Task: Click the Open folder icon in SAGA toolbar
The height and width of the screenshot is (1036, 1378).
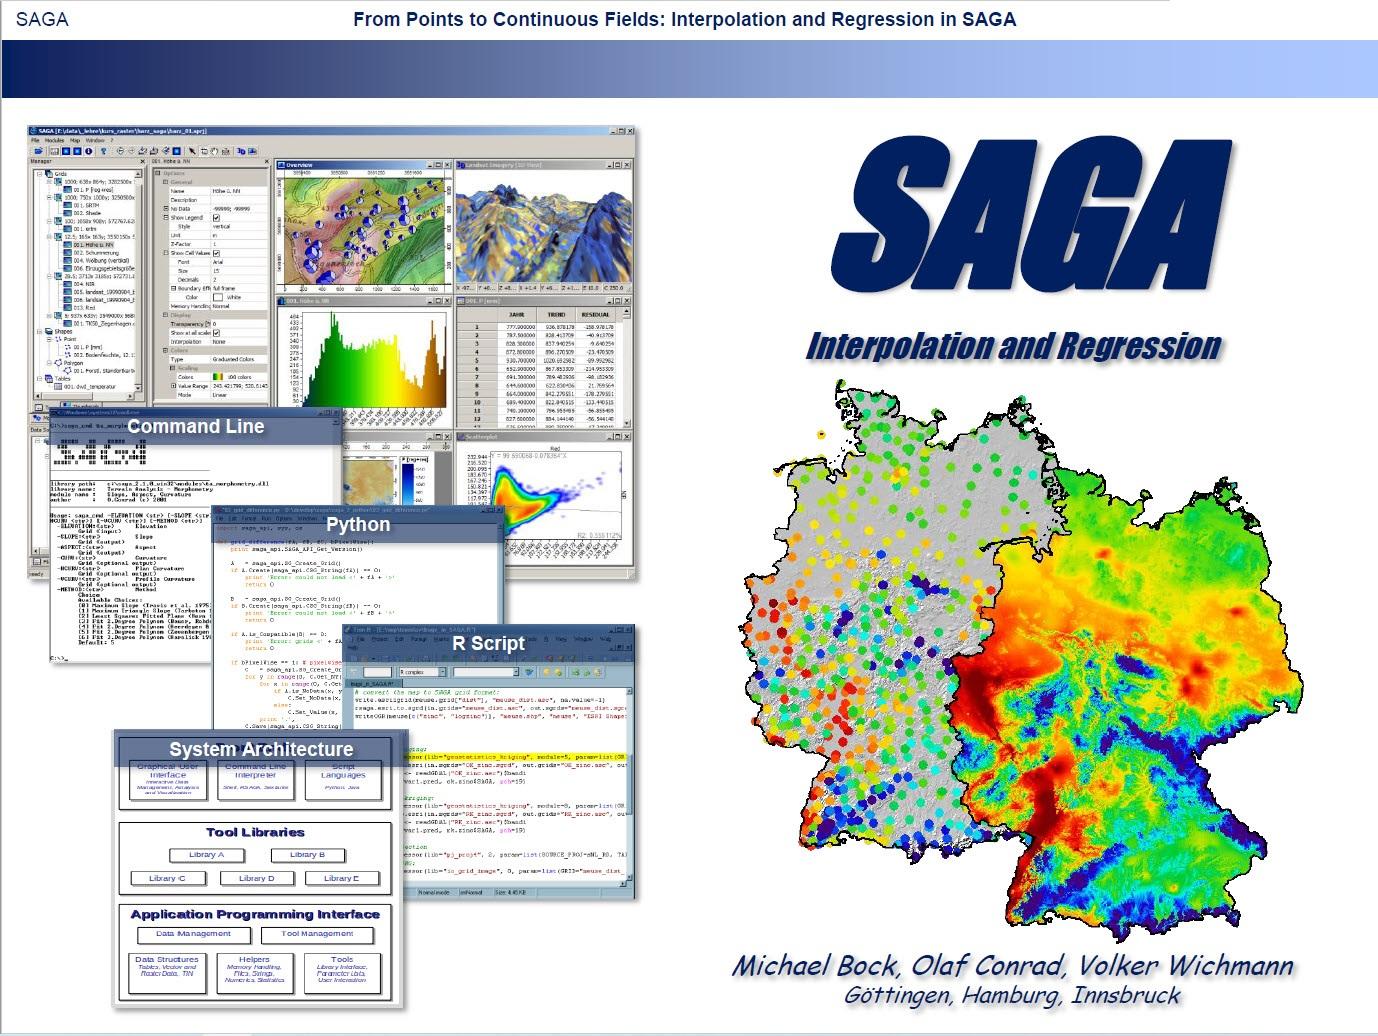Action: tap(39, 151)
